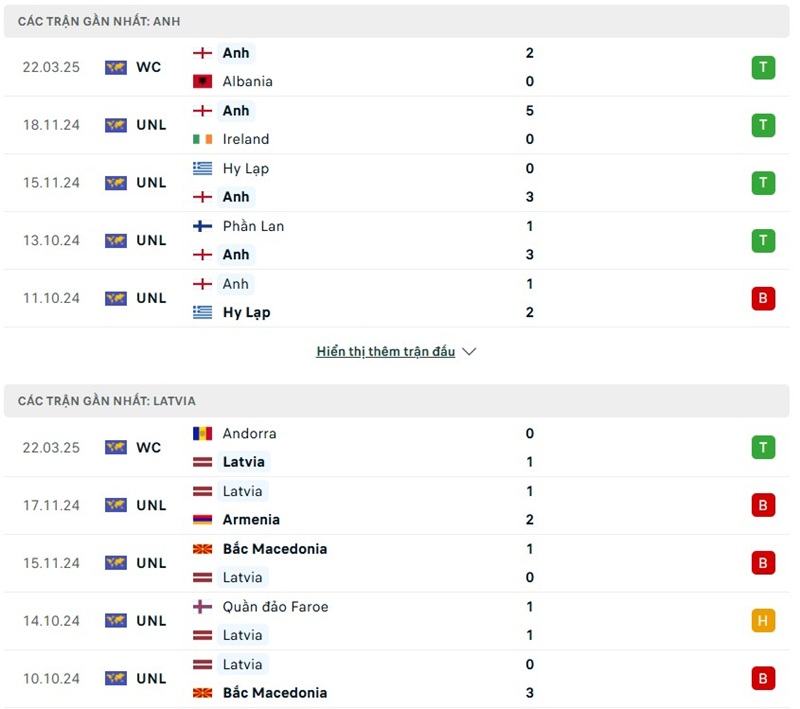Viewport: 800px width, 709px height.
Task: Click the WC competition icon for 22.03.25 Anh match
Action: [116, 67]
